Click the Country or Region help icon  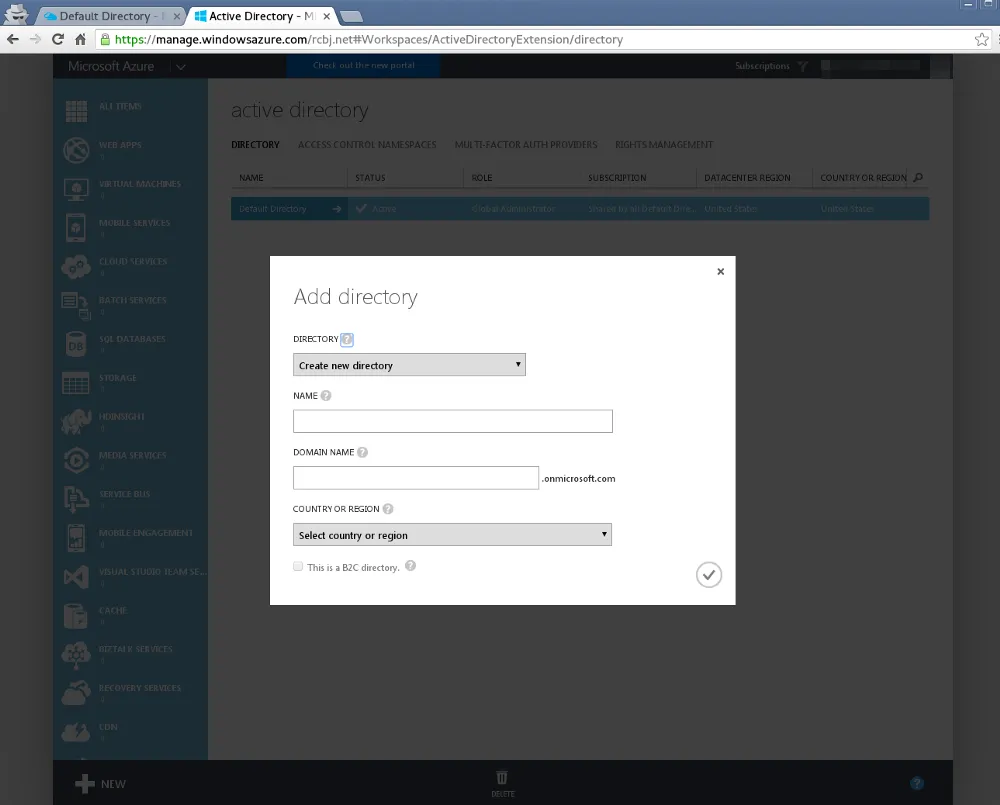click(x=388, y=509)
